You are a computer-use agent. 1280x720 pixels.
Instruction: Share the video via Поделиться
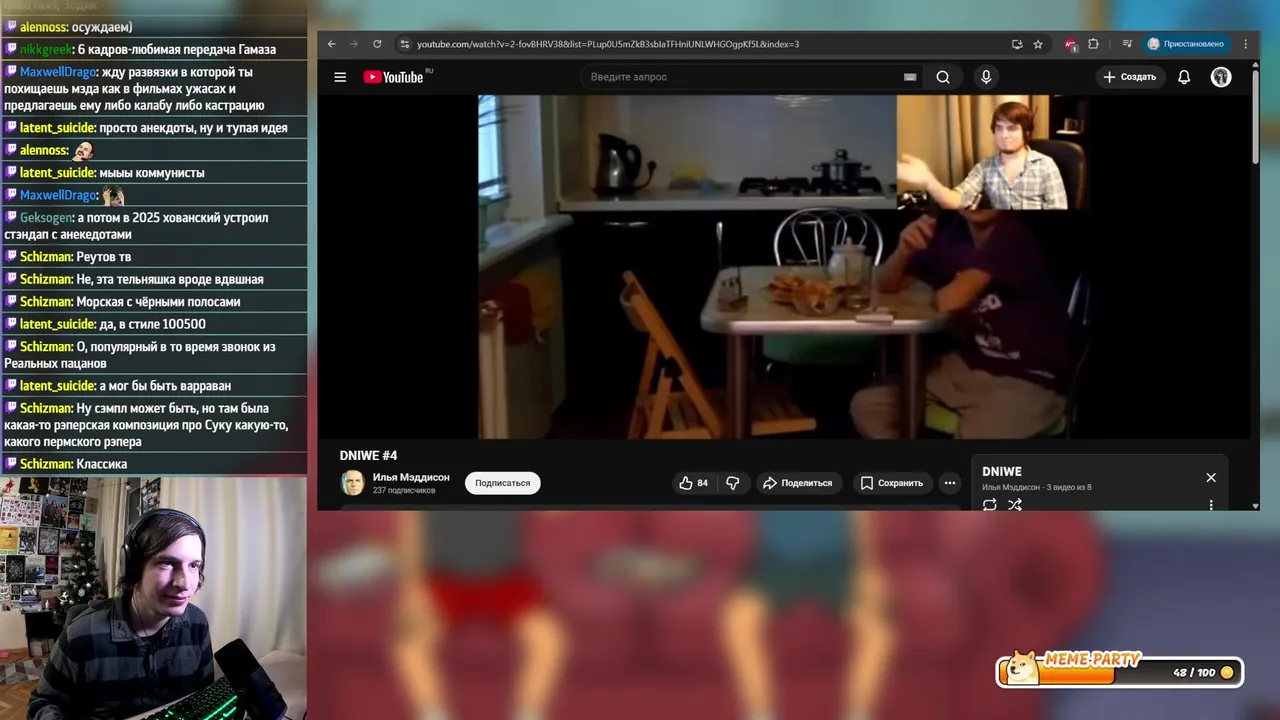(798, 483)
